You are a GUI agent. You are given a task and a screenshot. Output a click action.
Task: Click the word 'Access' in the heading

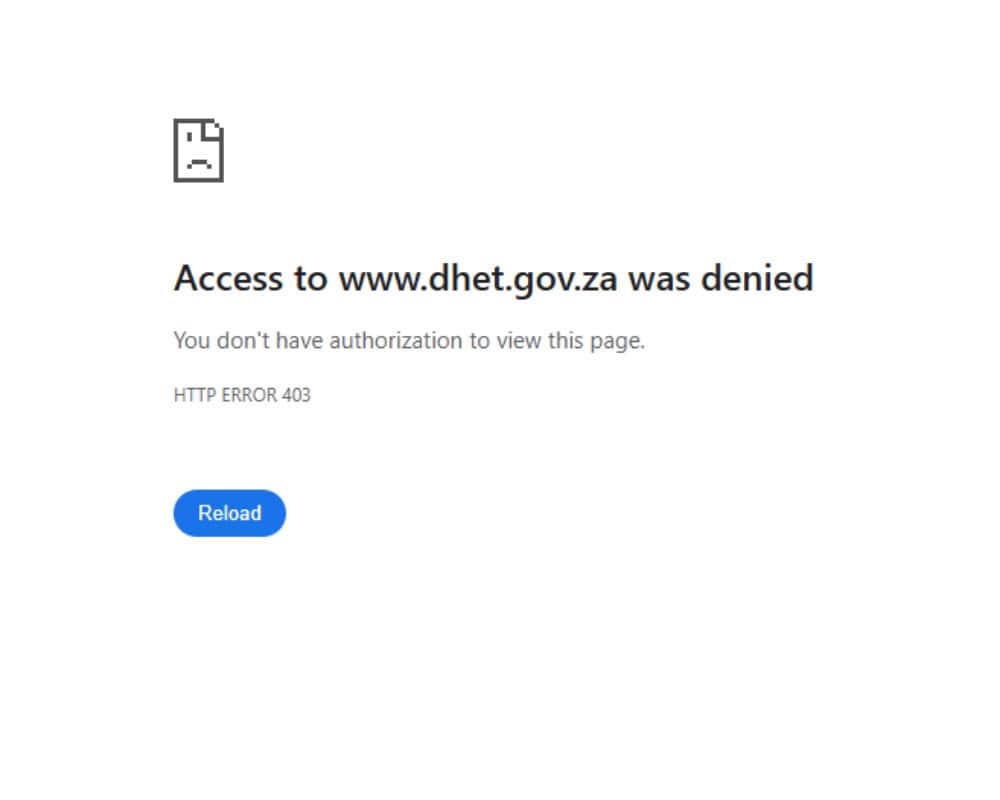click(x=228, y=278)
